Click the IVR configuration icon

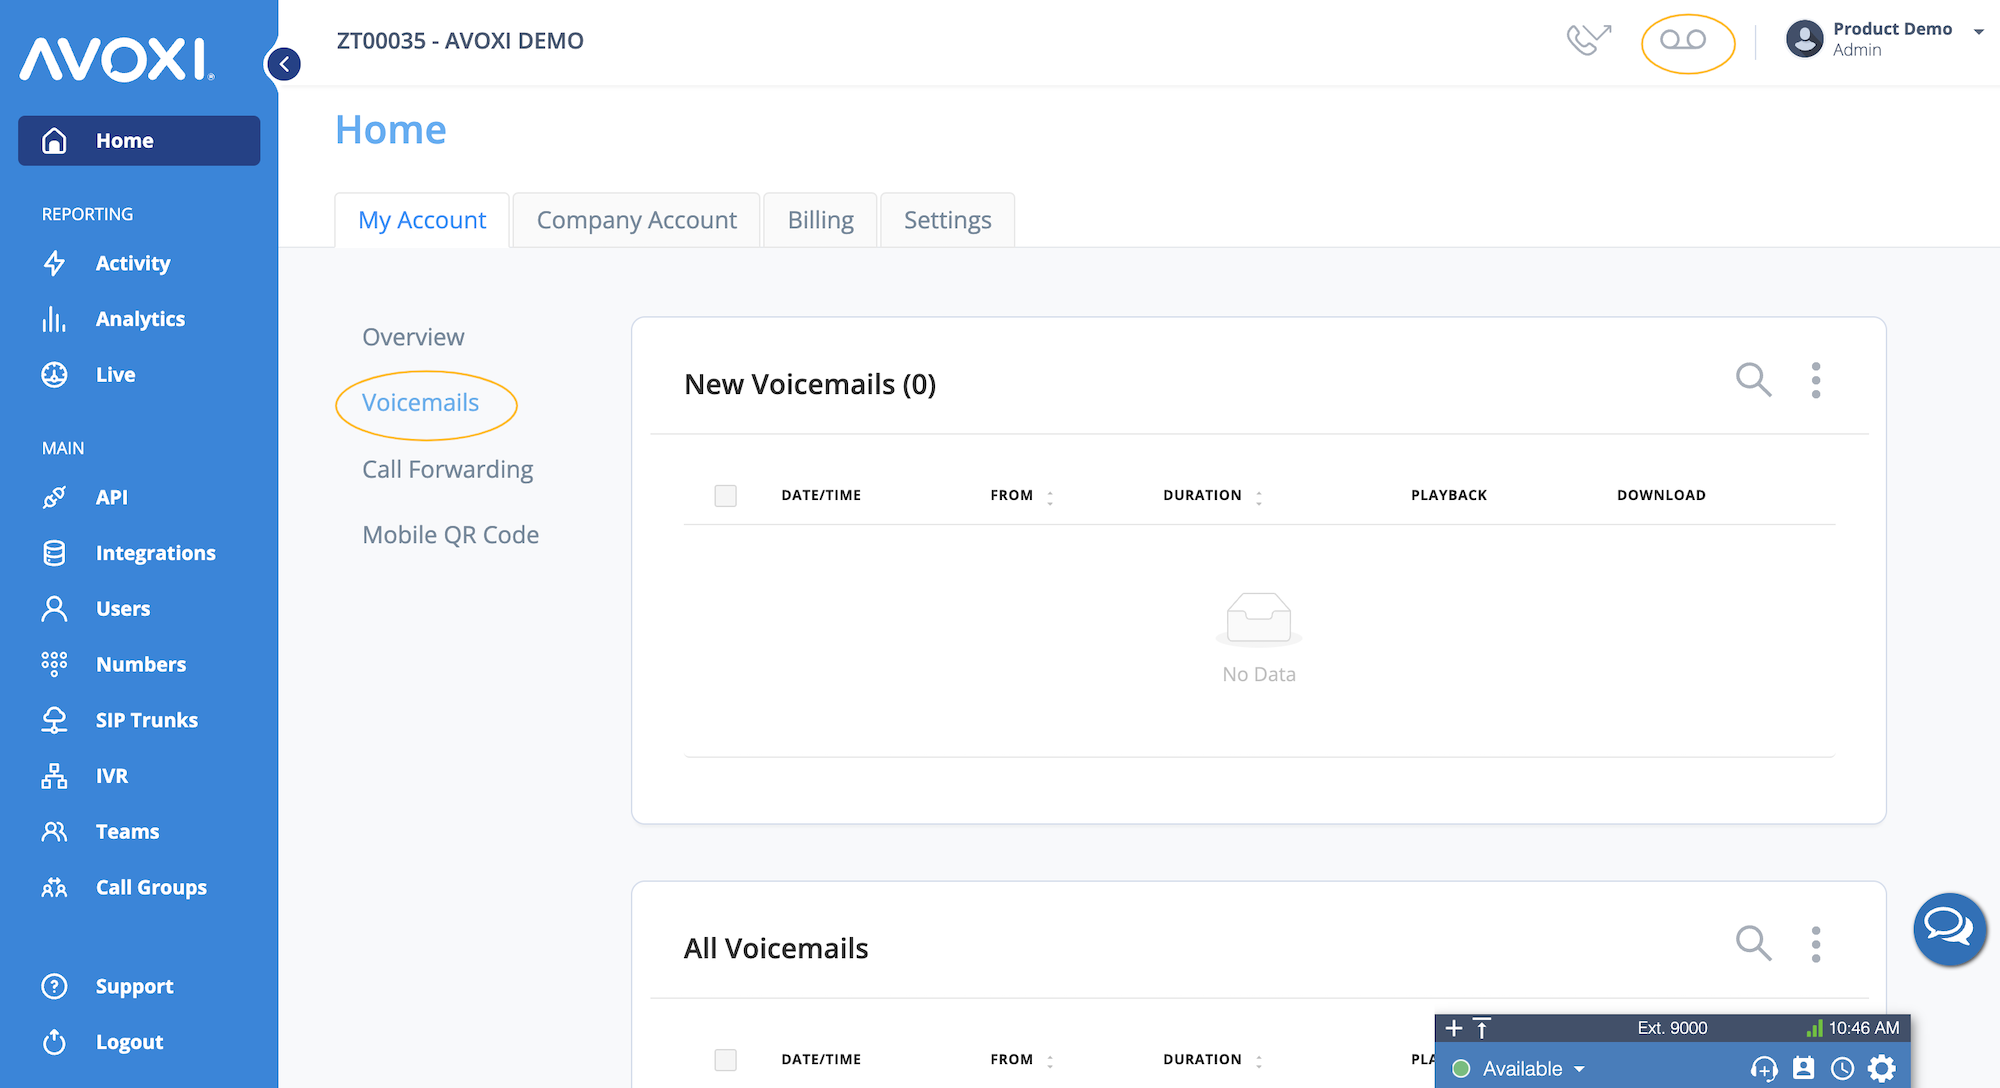coord(51,774)
